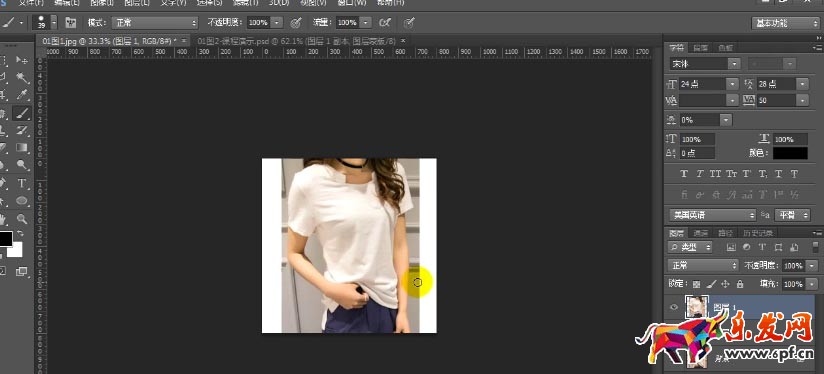Open the brush panel toggle icon
The height and width of the screenshot is (374, 824).
(x=71, y=23)
